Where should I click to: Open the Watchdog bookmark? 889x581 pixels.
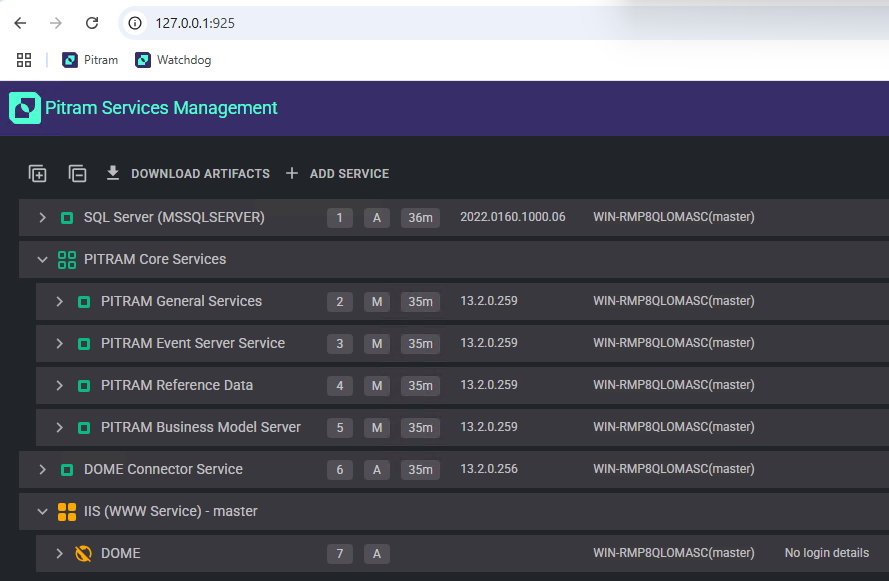pos(173,60)
